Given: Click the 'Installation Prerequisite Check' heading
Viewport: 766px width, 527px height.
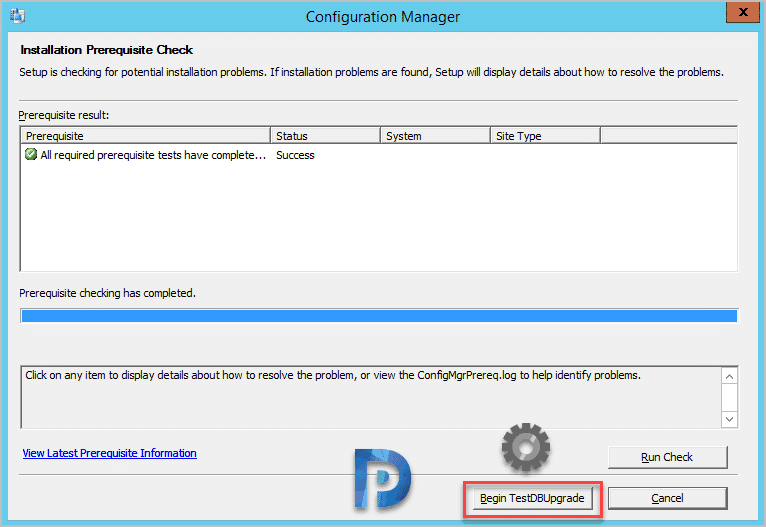Looking at the screenshot, I should [x=106, y=50].
